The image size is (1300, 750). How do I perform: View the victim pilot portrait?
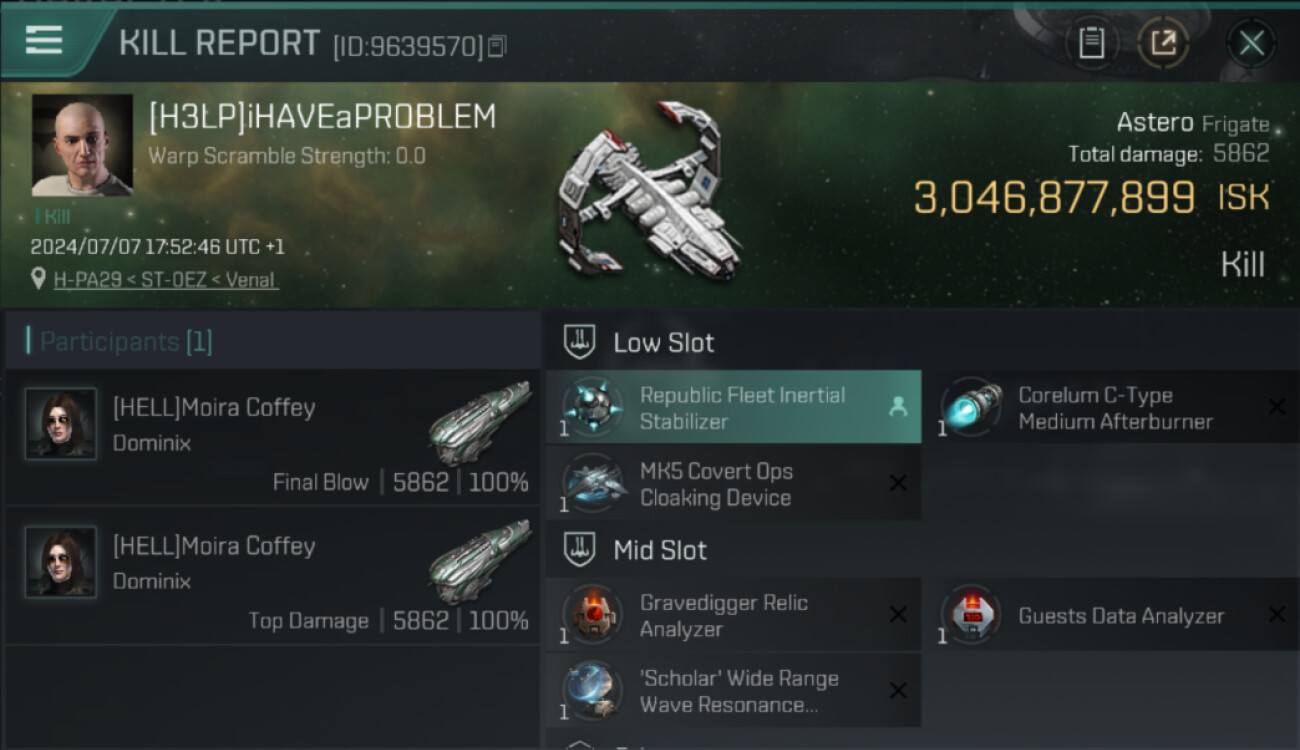coord(82,145)
